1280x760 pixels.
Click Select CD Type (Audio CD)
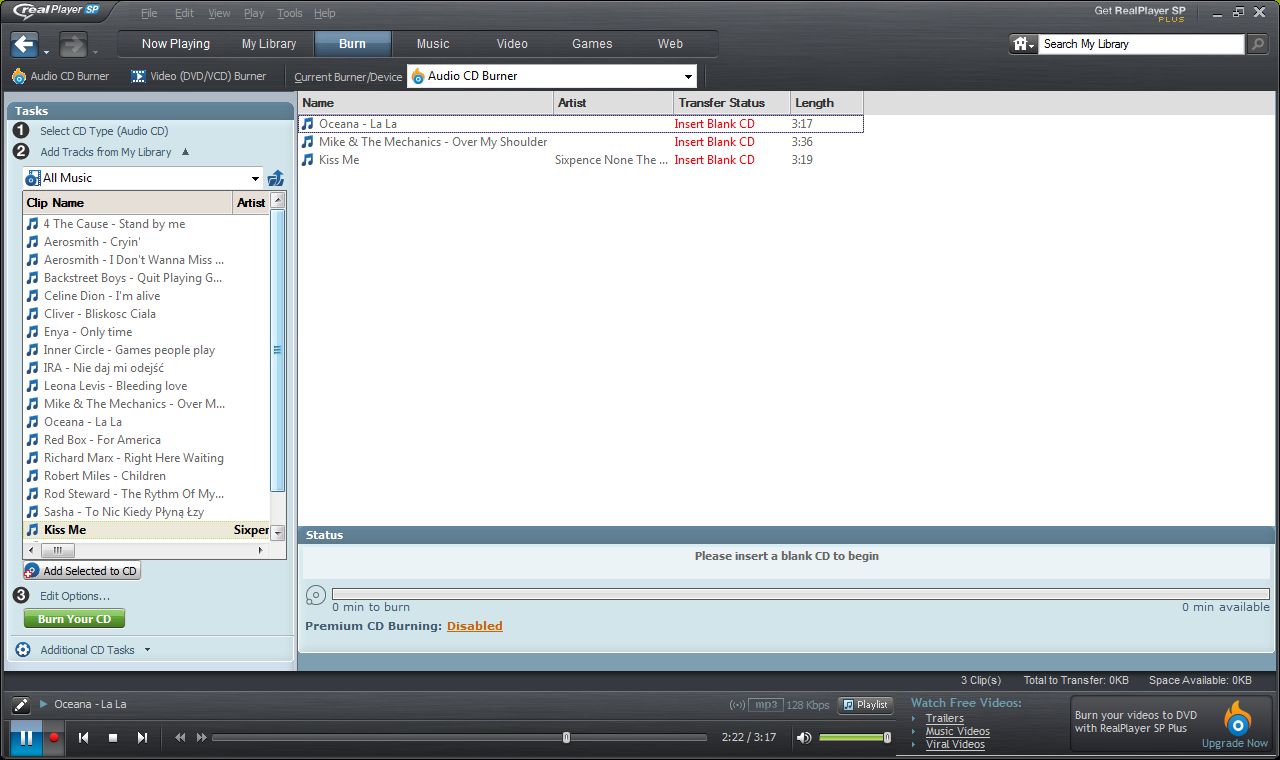pos(104,131)
